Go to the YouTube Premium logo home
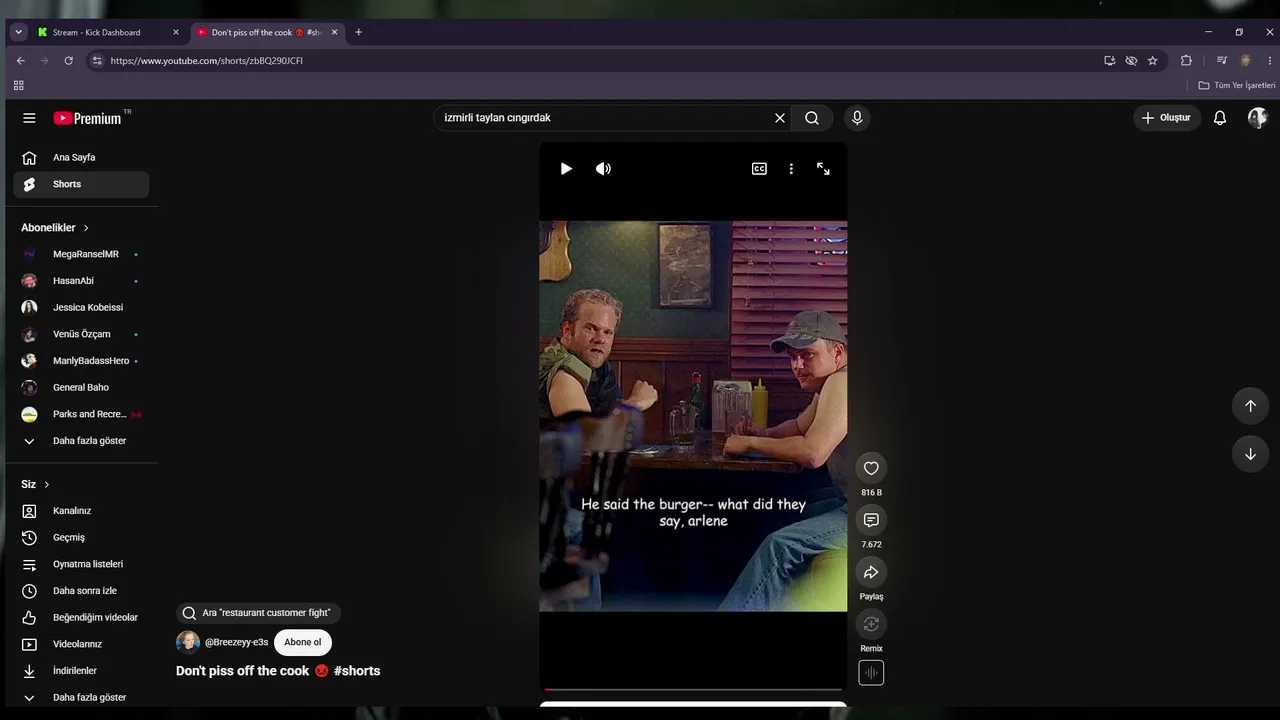1280x720 pixels. pos(88,118)
